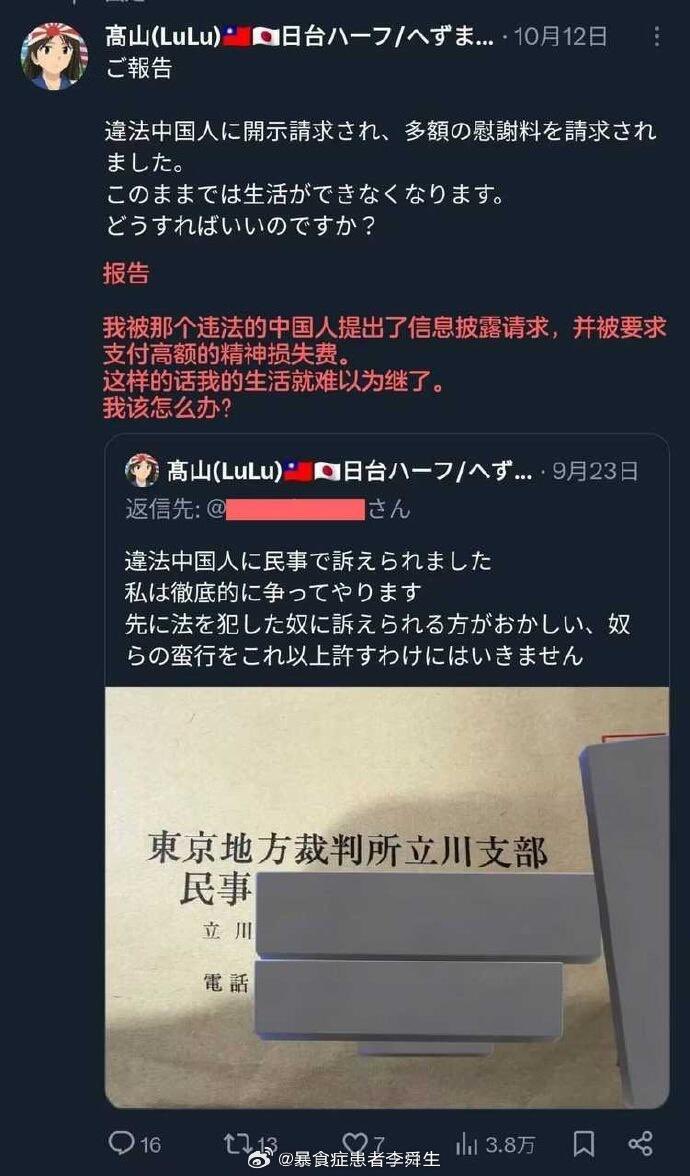Open the share icon

pos(640,1144)
